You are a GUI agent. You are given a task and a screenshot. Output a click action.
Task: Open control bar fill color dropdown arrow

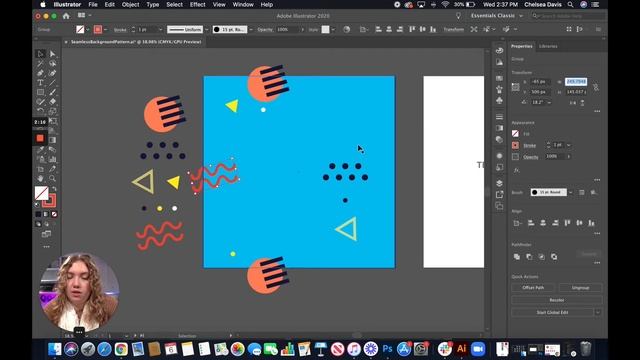point(87,29)
